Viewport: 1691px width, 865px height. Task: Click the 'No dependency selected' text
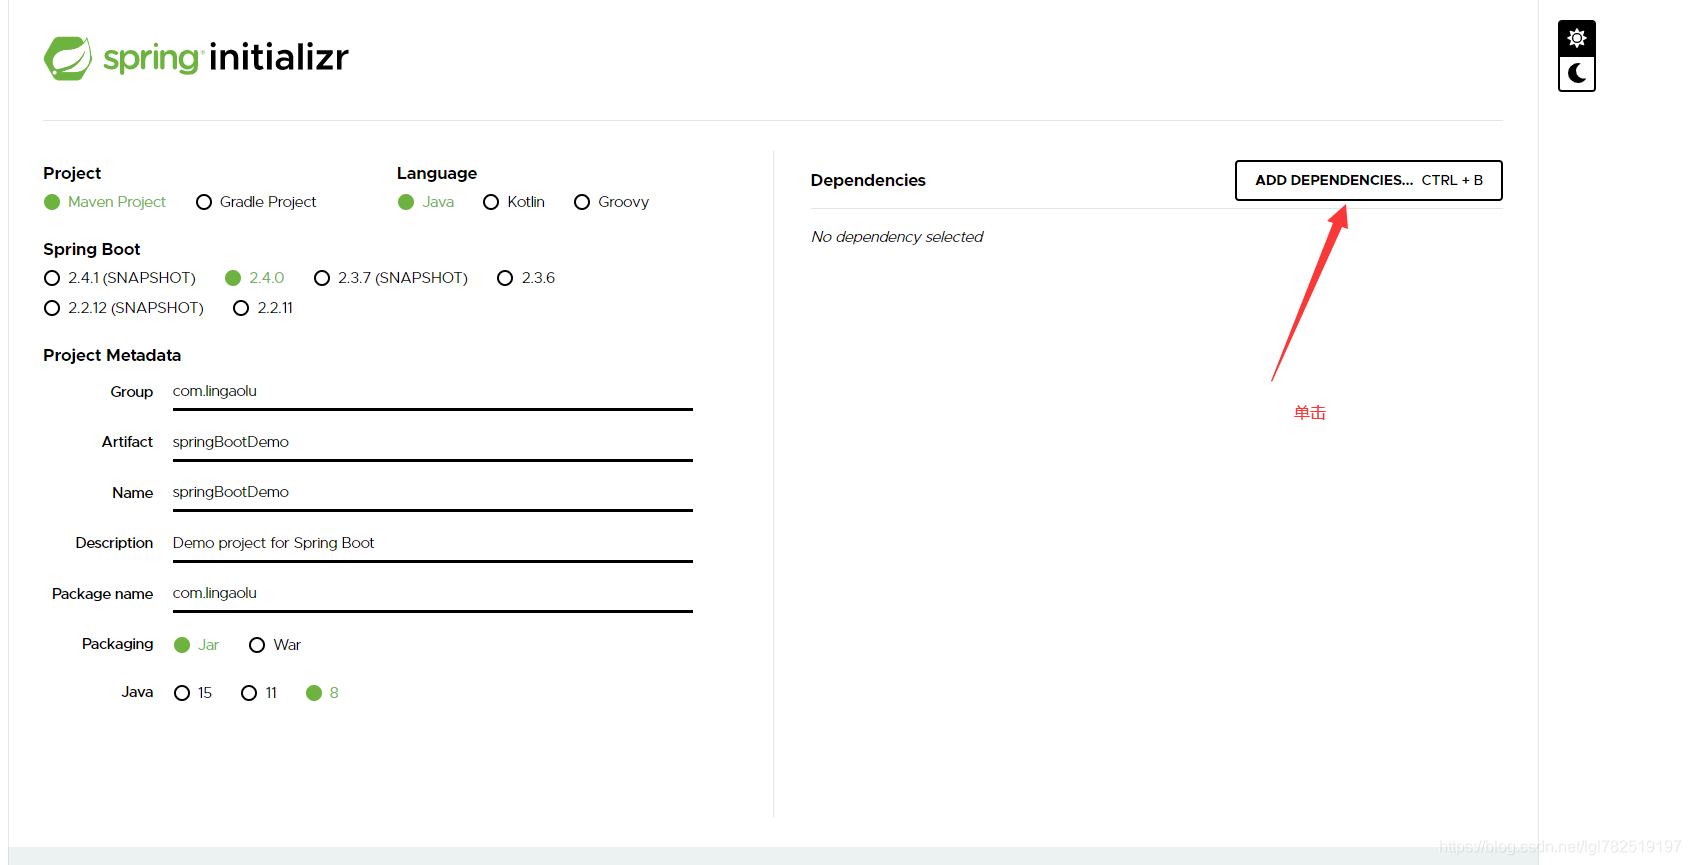pos(897,237)
